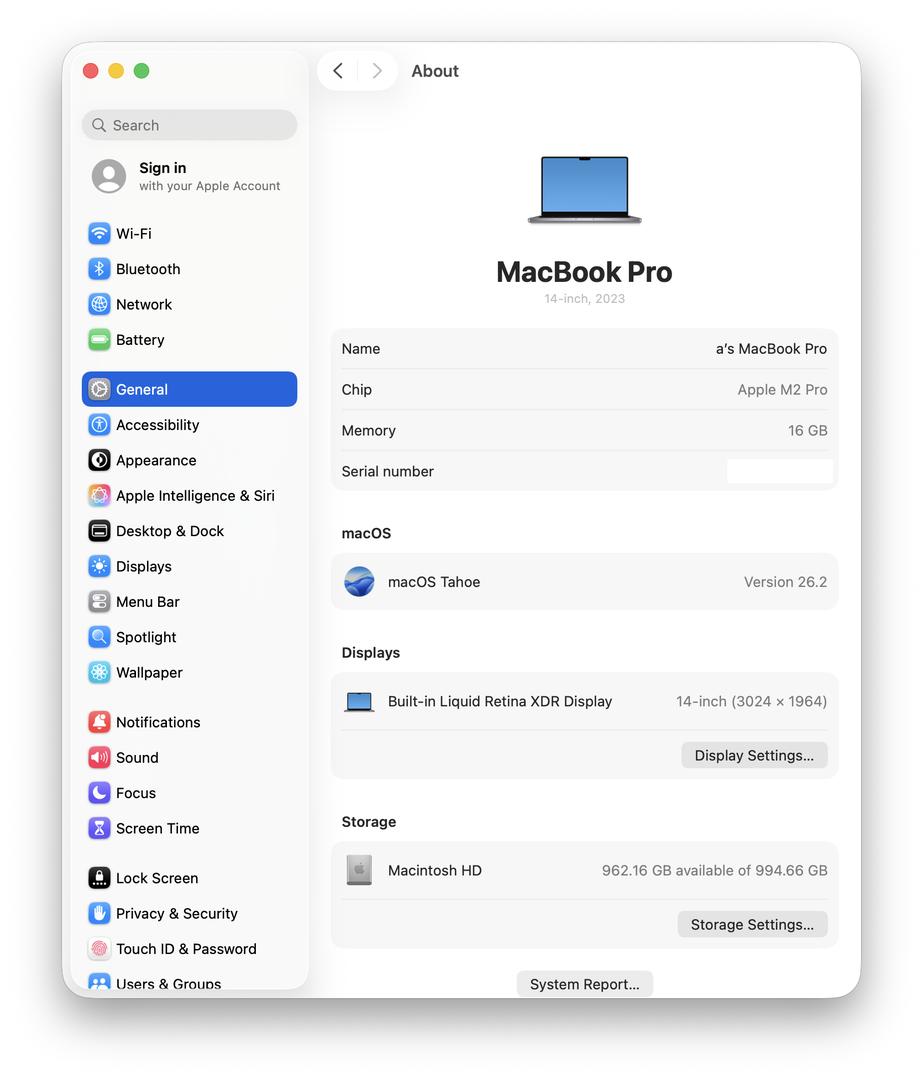The width and height of the screenshot is (923, 1080).
Task: Select Network in the sidebar
Action: (189, 304)
